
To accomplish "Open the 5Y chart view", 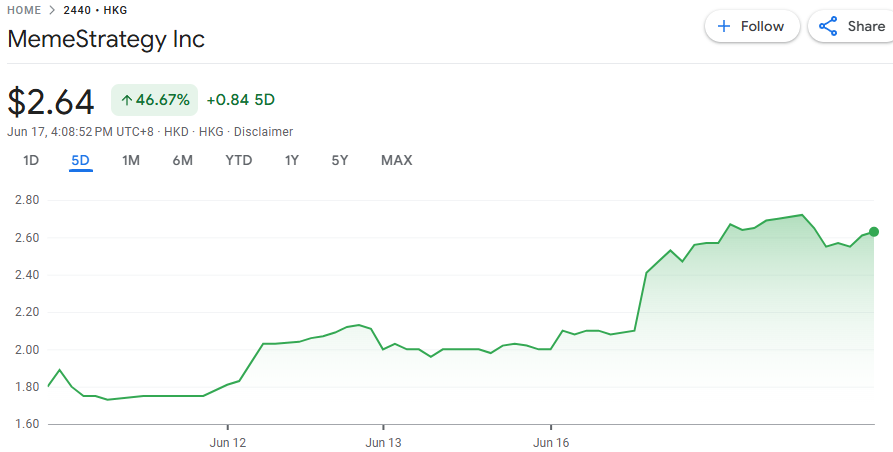I will point(340,160).
